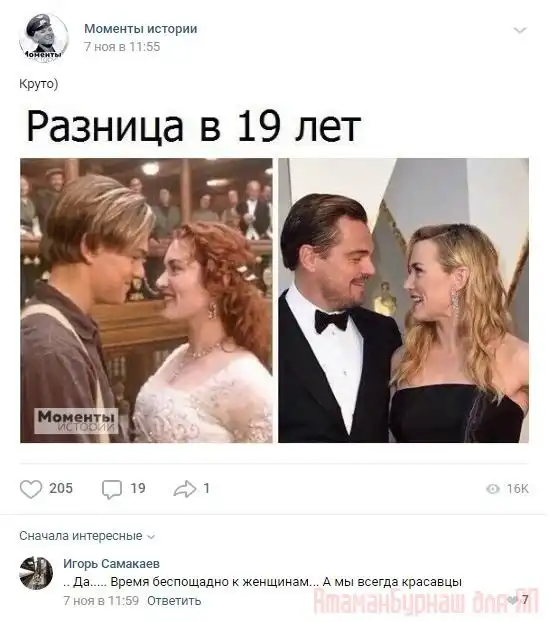
Task: Open the right red carpet photo
Action: [x=403, y=300]
